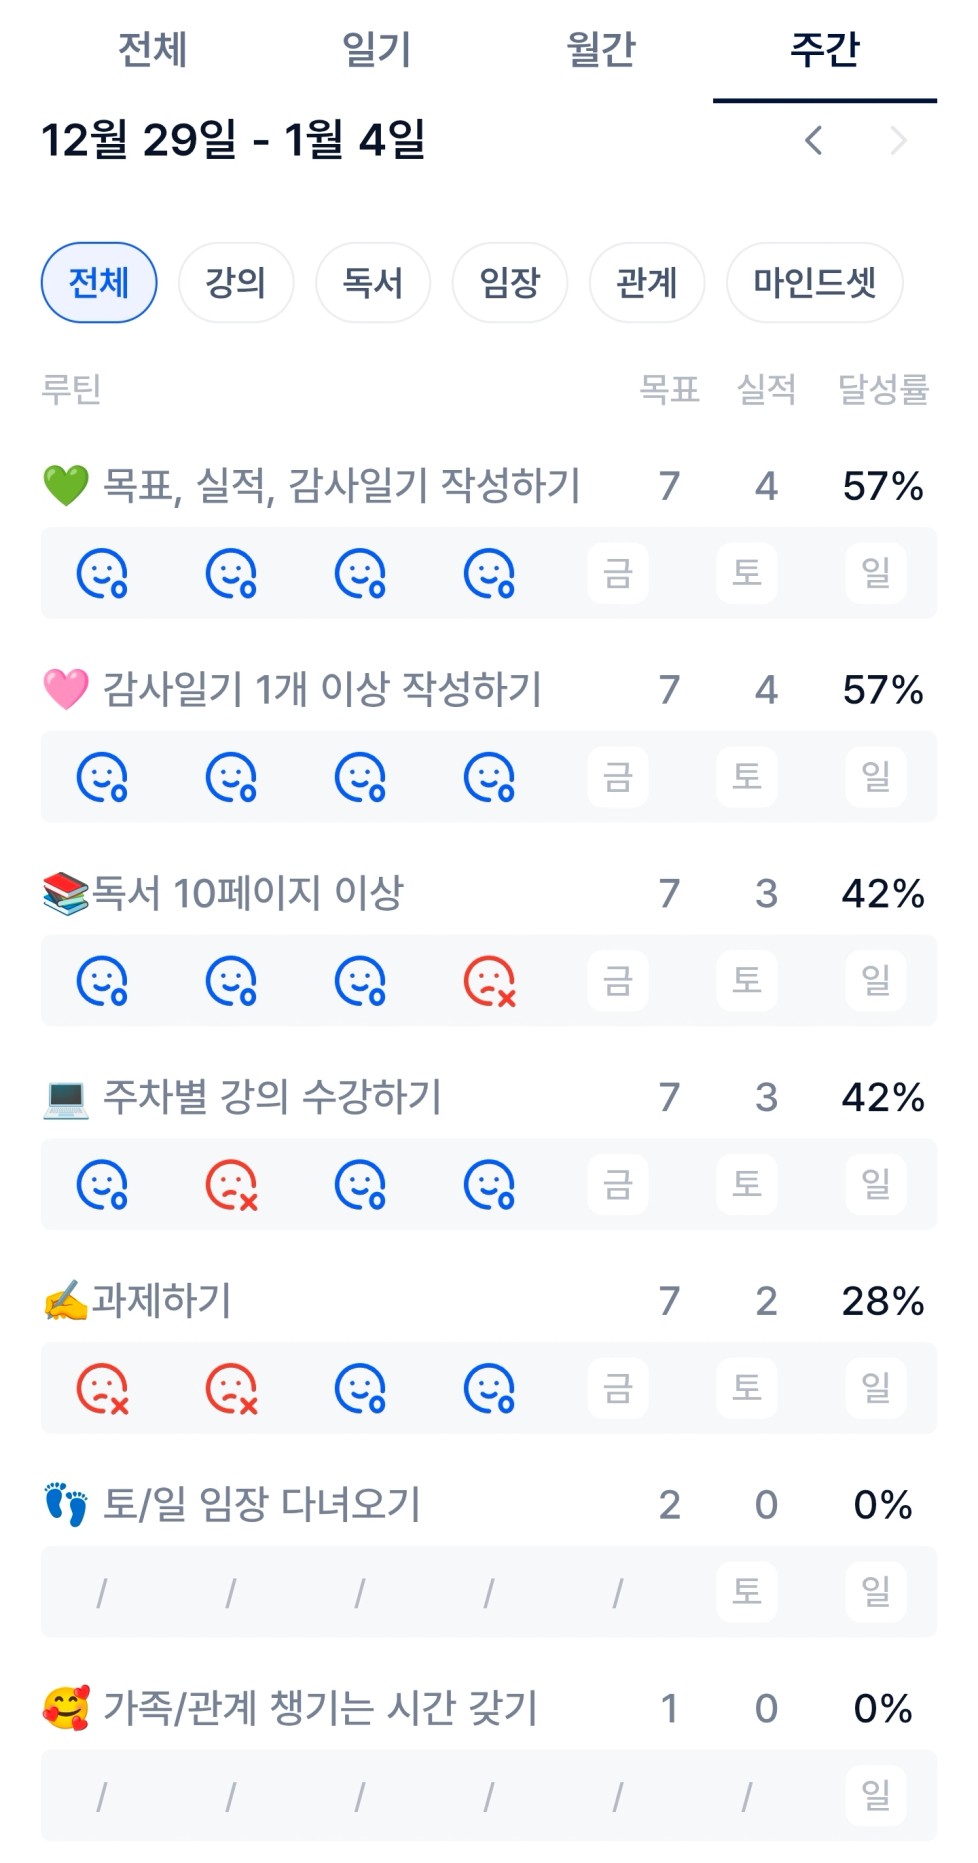Click third smiley under 감사일기 1개 이상 작성하기
Viewport: 978px width, 1863px height.
[x=360, y=777]
